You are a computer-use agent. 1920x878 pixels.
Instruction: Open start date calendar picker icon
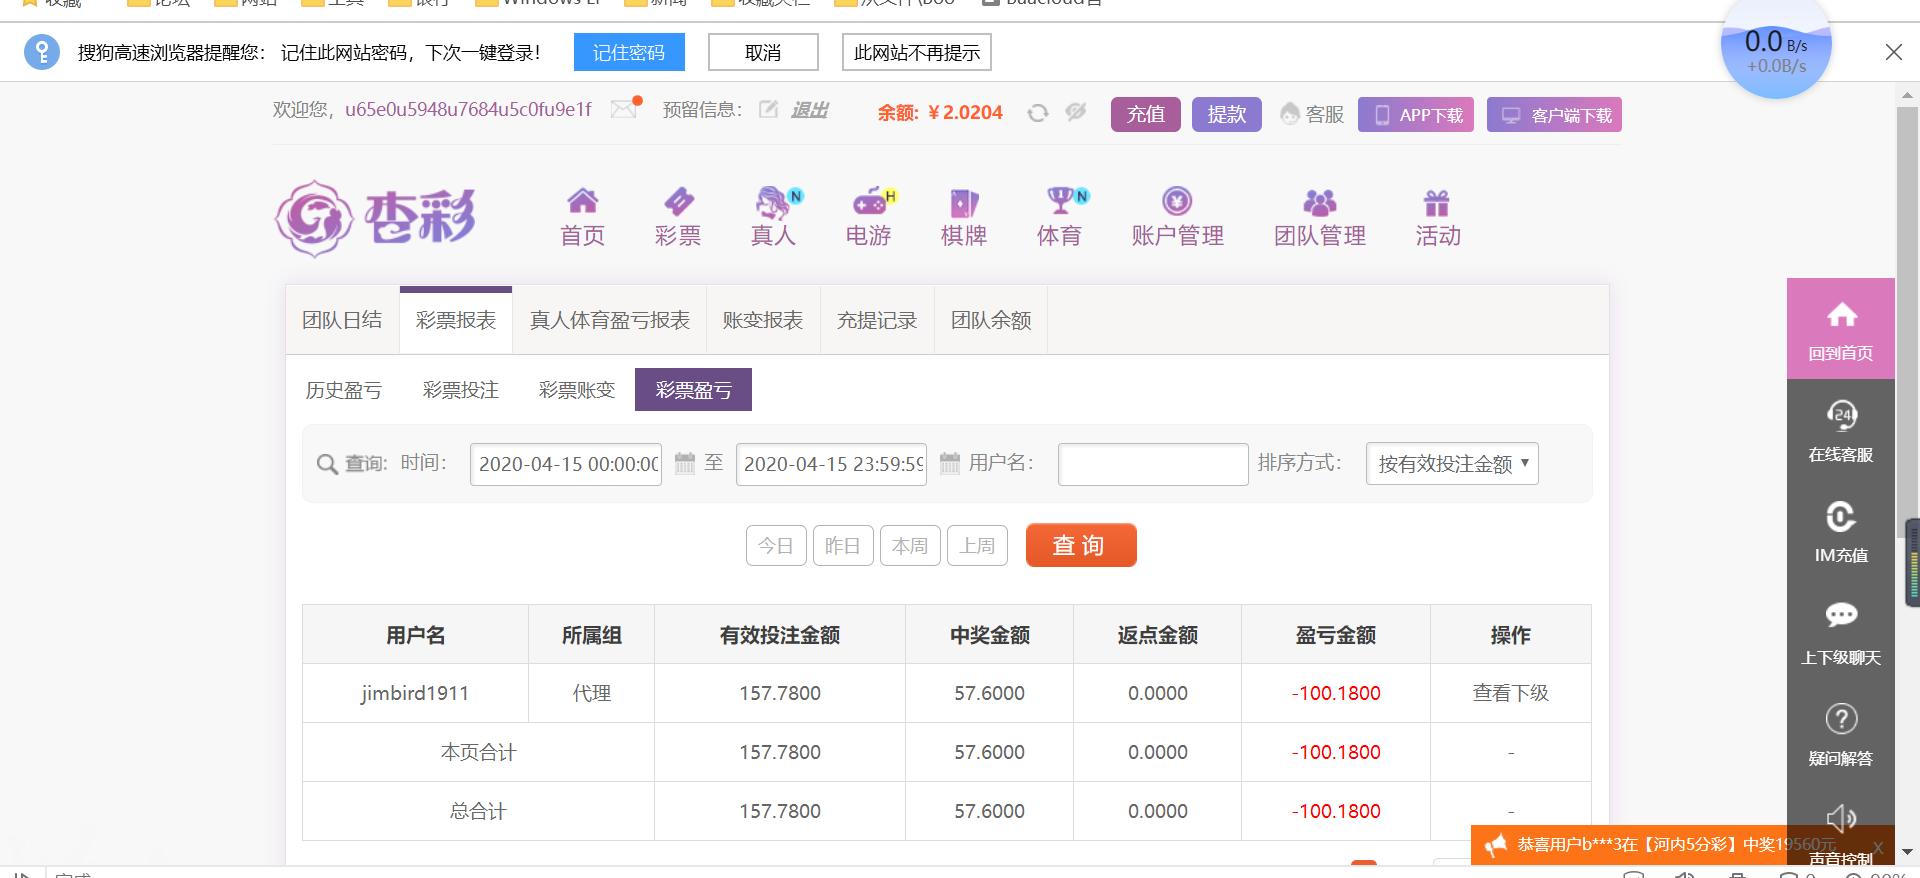coord(685,463)
